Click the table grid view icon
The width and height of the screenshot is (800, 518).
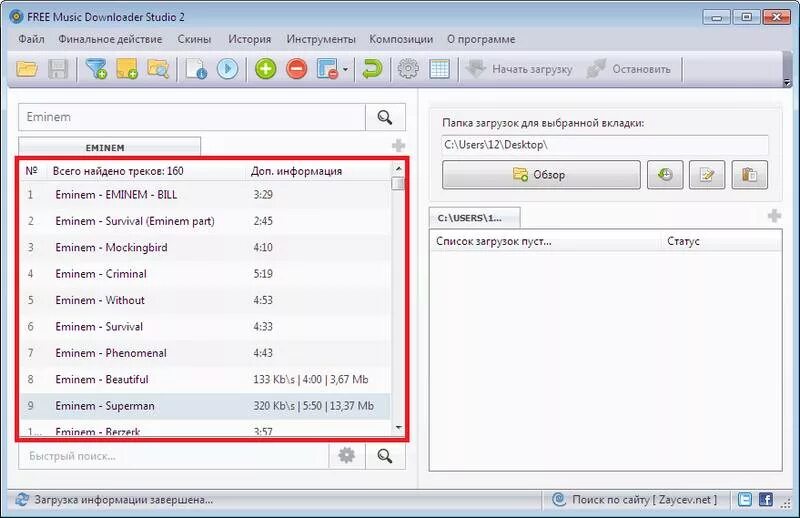tap(439, 69)
